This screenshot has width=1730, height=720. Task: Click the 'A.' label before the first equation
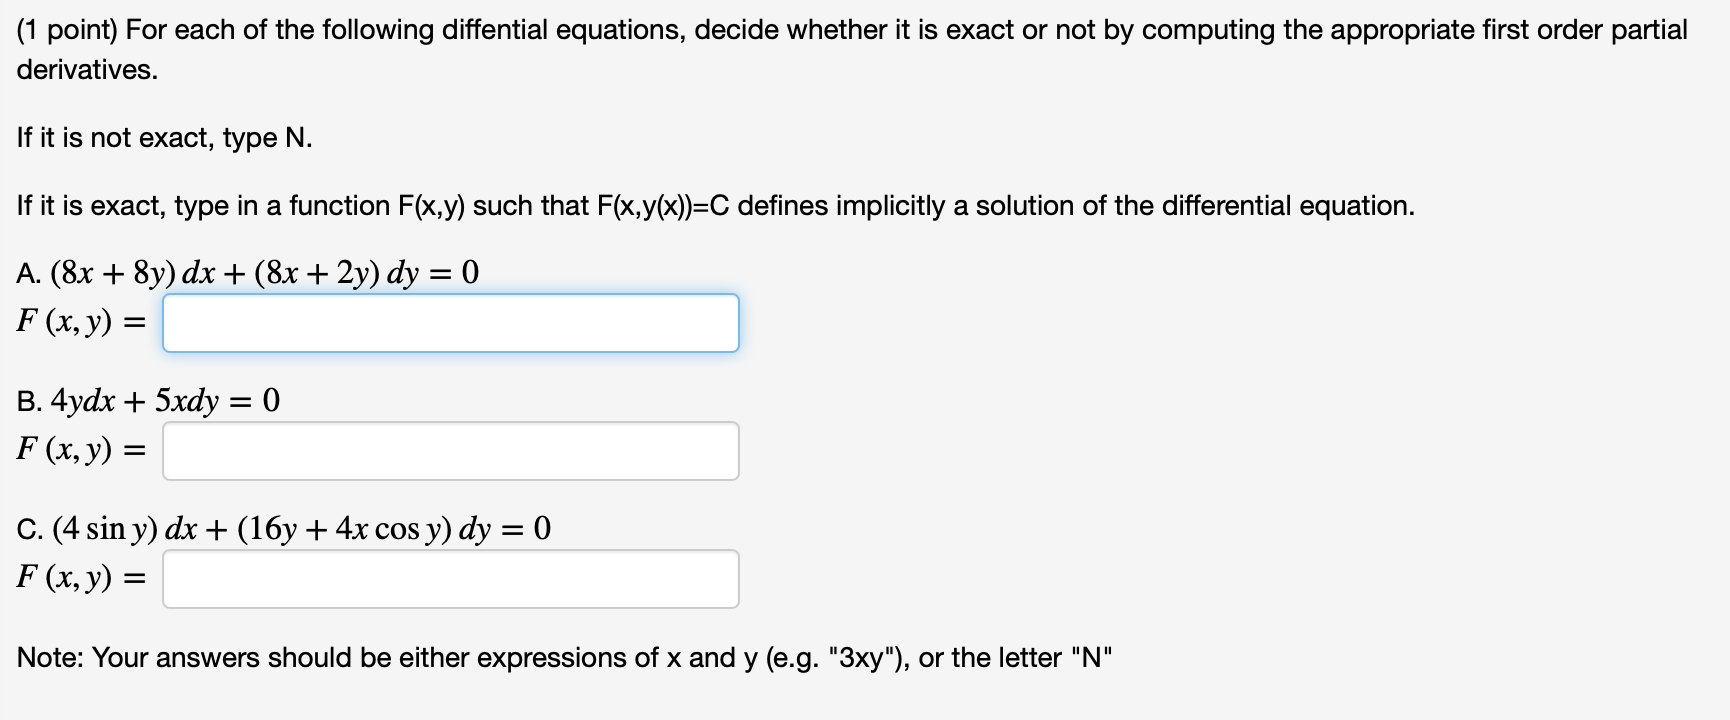click(28, 270)
